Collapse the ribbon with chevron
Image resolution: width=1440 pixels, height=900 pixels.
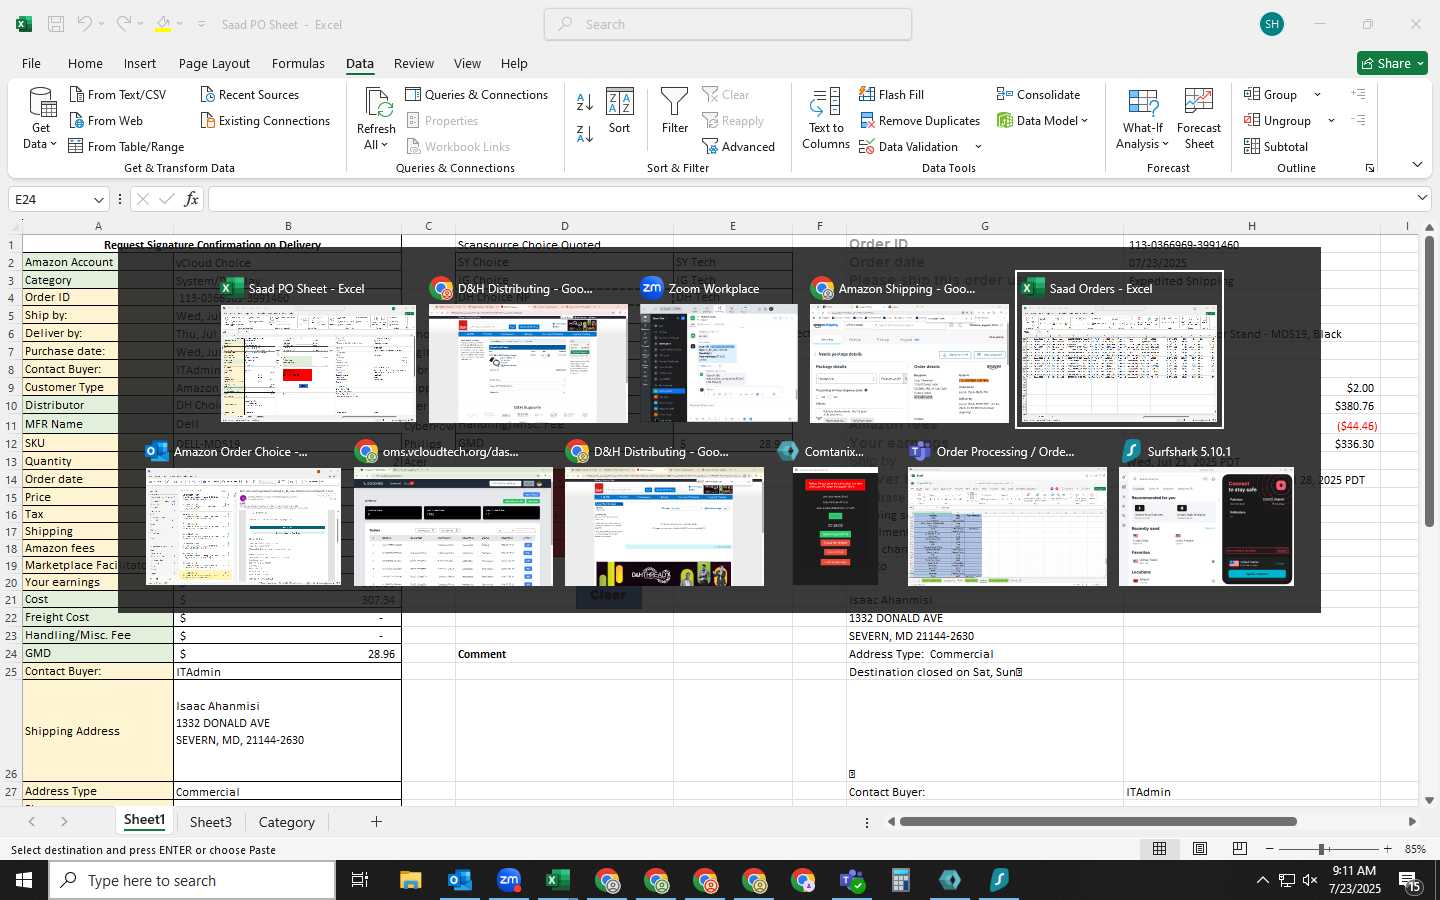pos(1417,164)
